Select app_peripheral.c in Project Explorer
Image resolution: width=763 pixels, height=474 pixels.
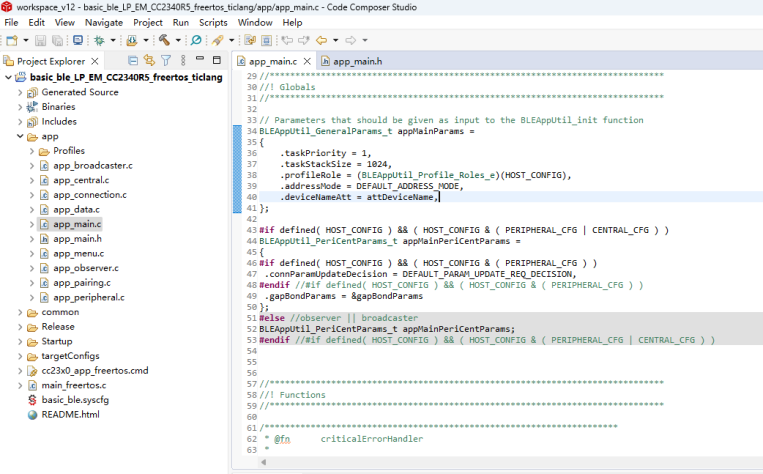(x=88, y=297)
